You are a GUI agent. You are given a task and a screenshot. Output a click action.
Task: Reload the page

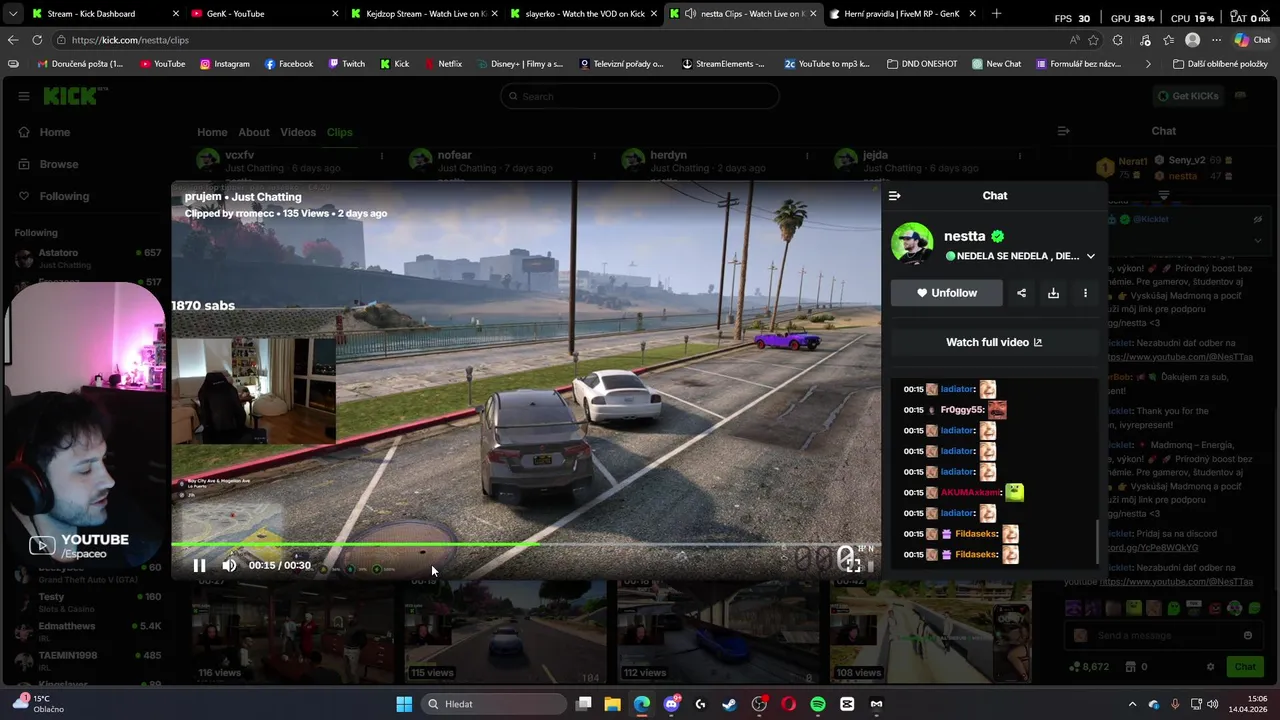[x=37, y=40]
